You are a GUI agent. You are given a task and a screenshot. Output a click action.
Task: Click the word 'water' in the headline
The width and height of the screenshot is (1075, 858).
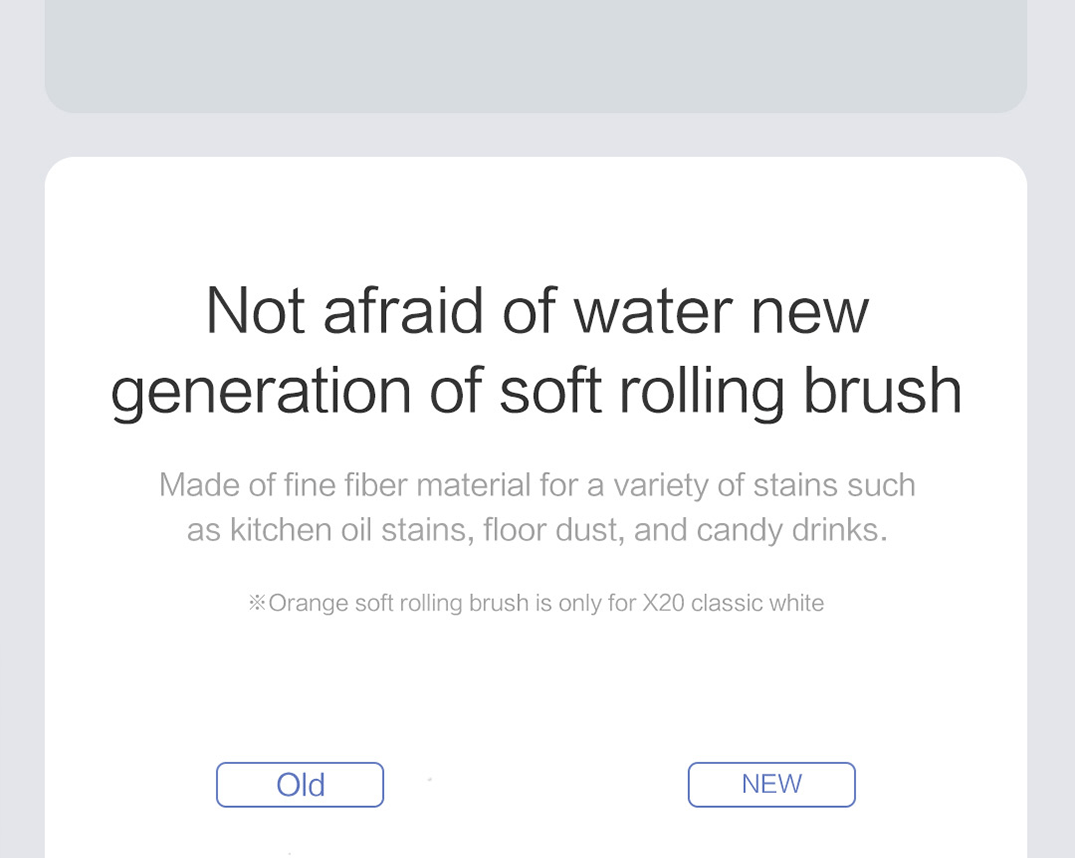pos(653,312)
